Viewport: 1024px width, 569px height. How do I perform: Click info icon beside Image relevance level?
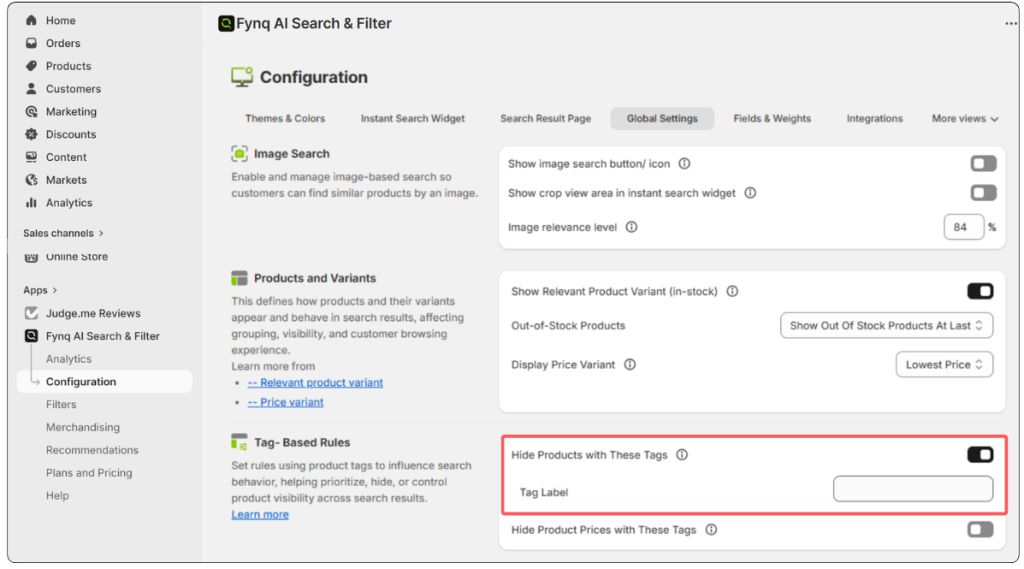632,227
